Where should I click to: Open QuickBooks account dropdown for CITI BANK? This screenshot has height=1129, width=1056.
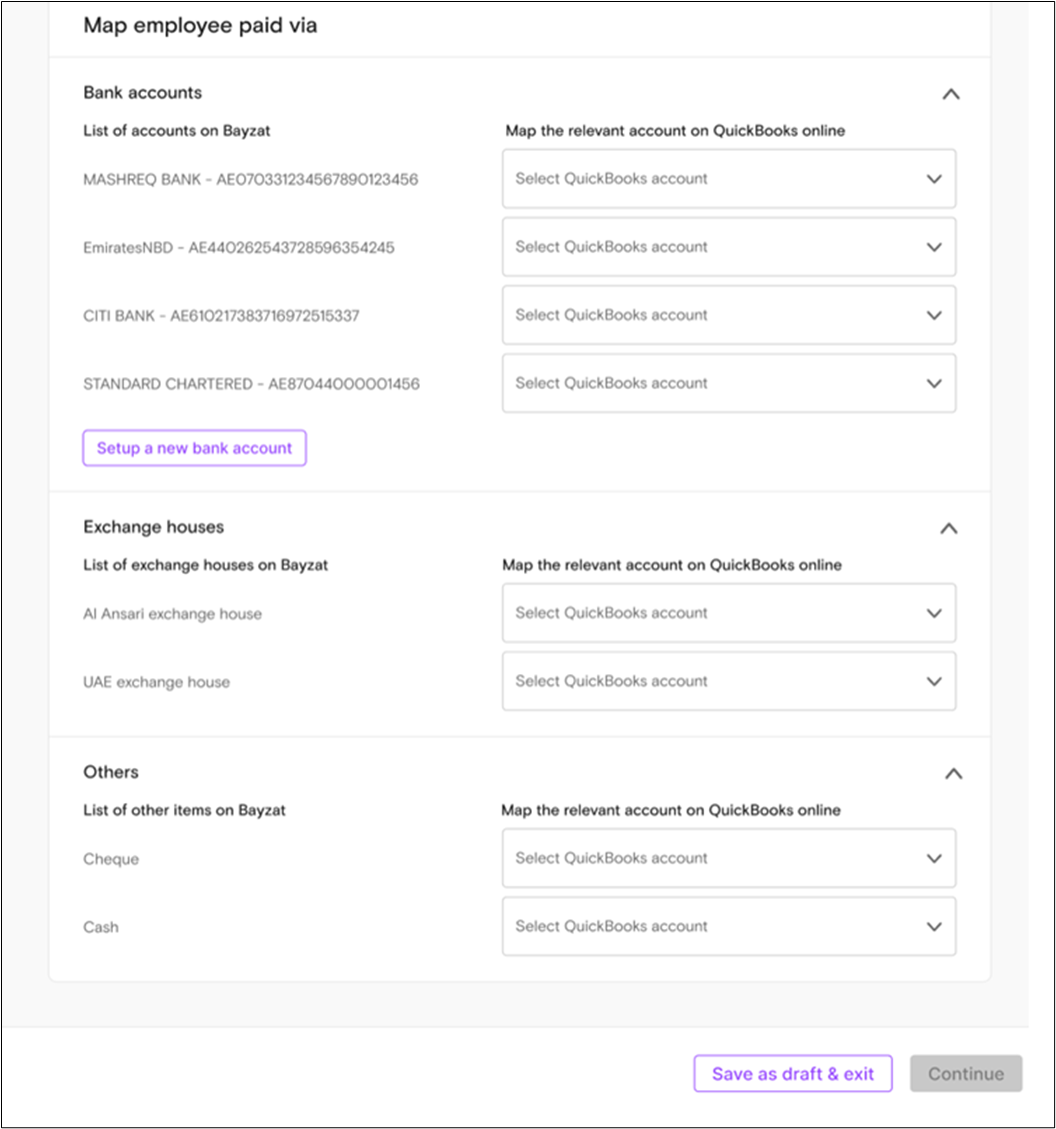[729, 315]
